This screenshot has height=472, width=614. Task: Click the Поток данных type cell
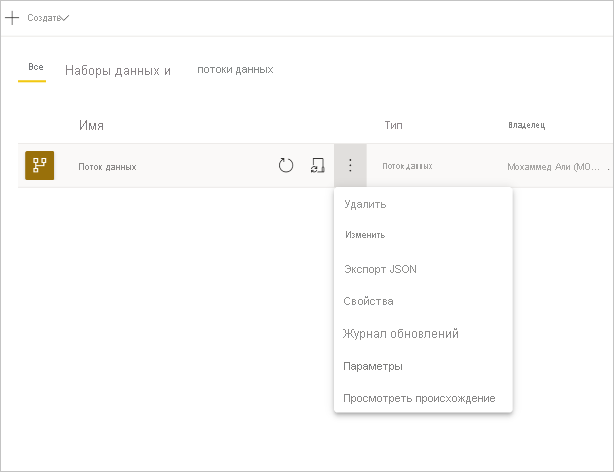(407, 166)
